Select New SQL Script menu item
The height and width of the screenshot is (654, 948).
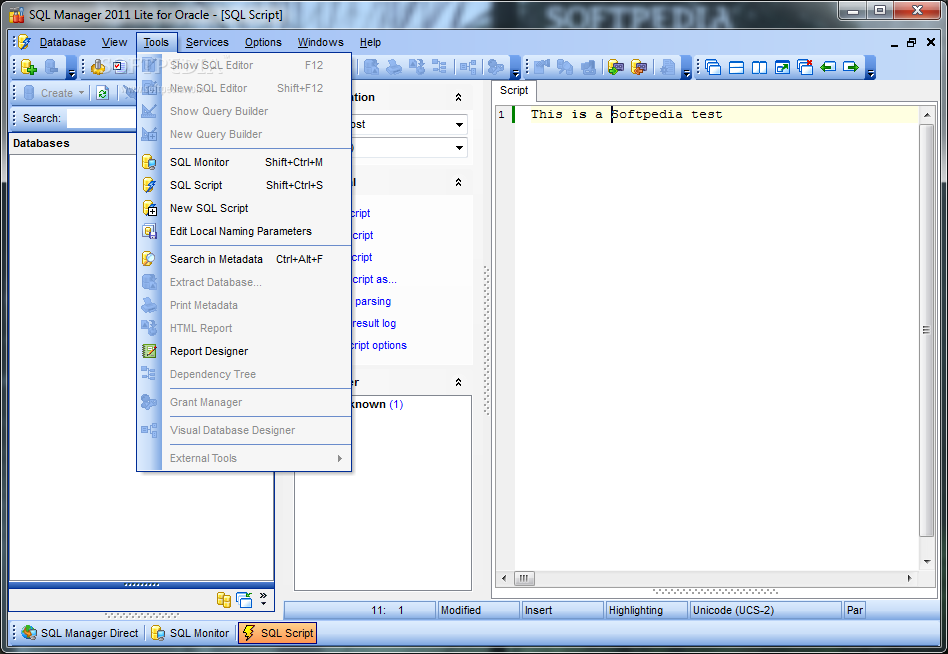click(x=245, y=208)
